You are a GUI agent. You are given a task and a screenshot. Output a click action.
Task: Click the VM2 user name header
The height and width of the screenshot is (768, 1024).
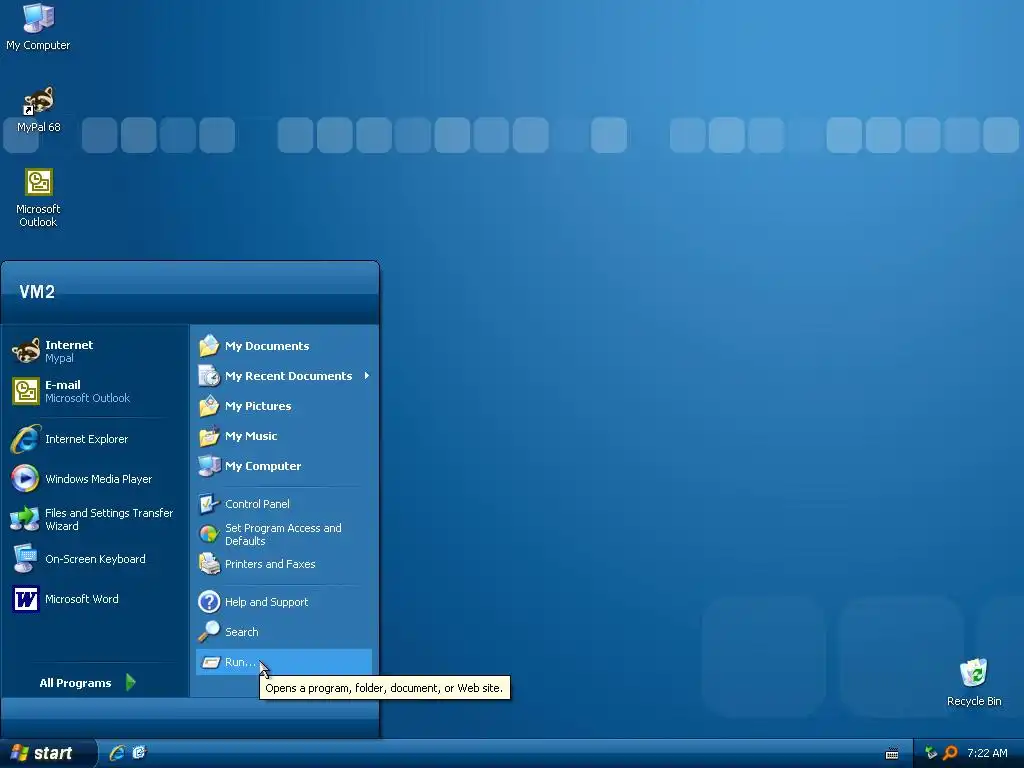[x=37, y=292]
